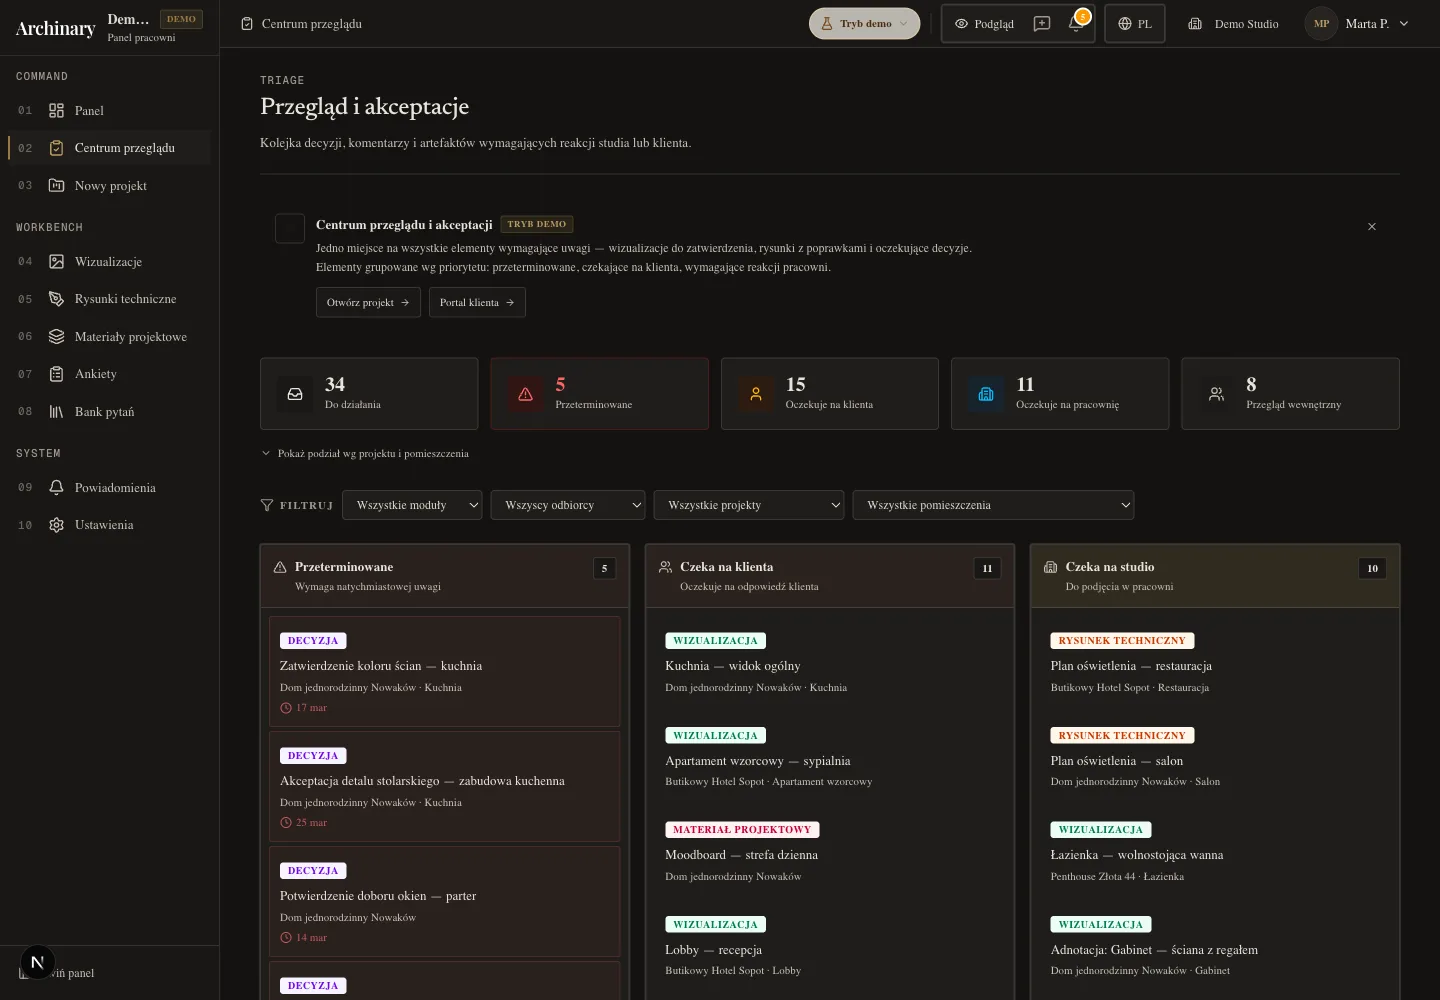The image size is (1440, 1000).
Task: Open Wszystkie projekty filter dropdown
Action: click(749, 505)
